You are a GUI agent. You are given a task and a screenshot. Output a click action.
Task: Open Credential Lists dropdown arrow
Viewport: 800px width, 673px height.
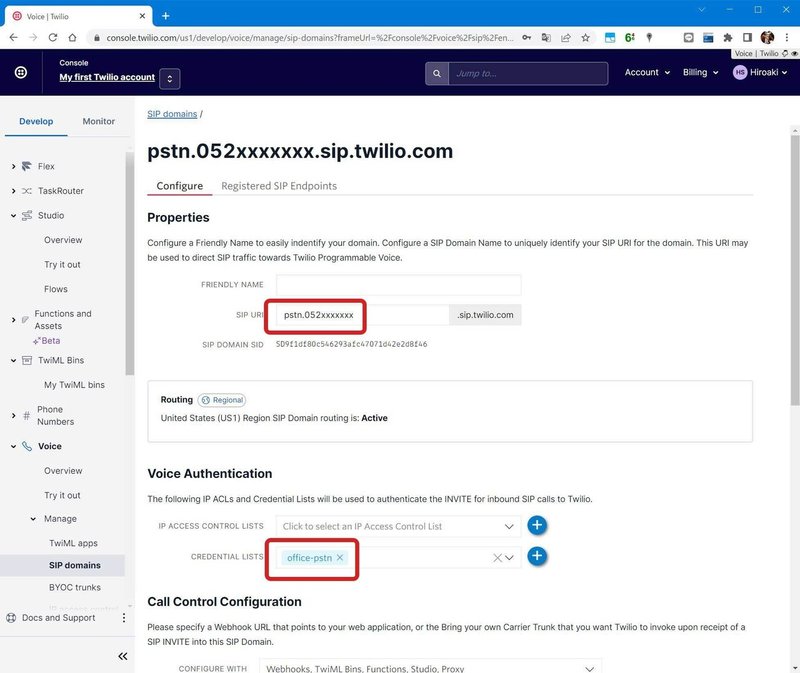tap(509, 558)
